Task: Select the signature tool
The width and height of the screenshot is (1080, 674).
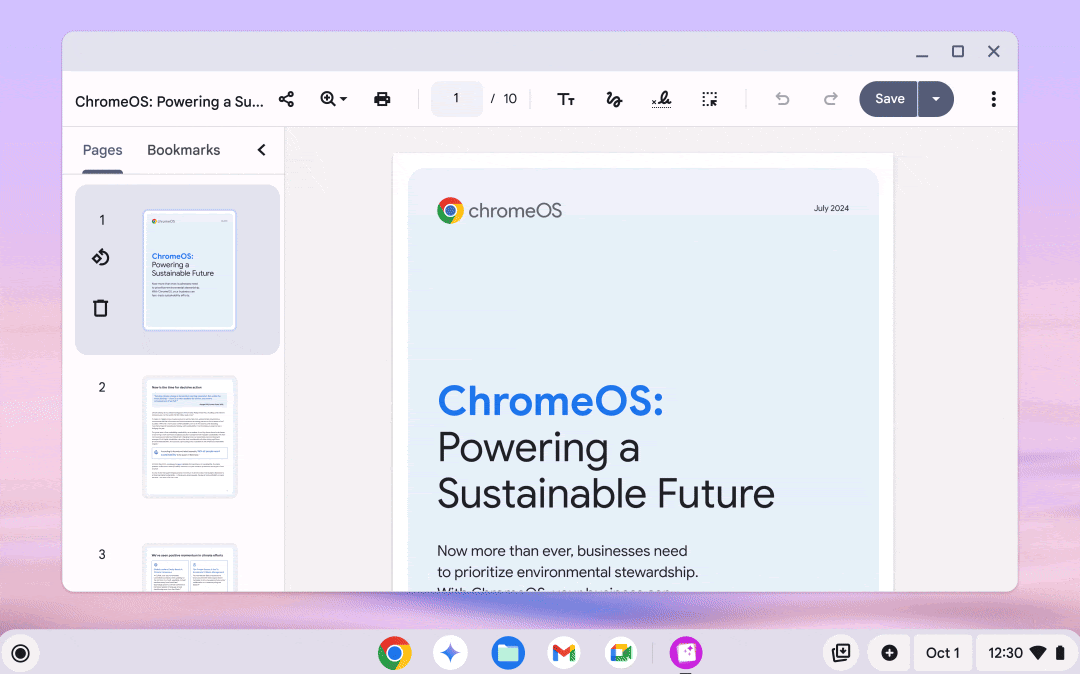Action: [661, 99]
